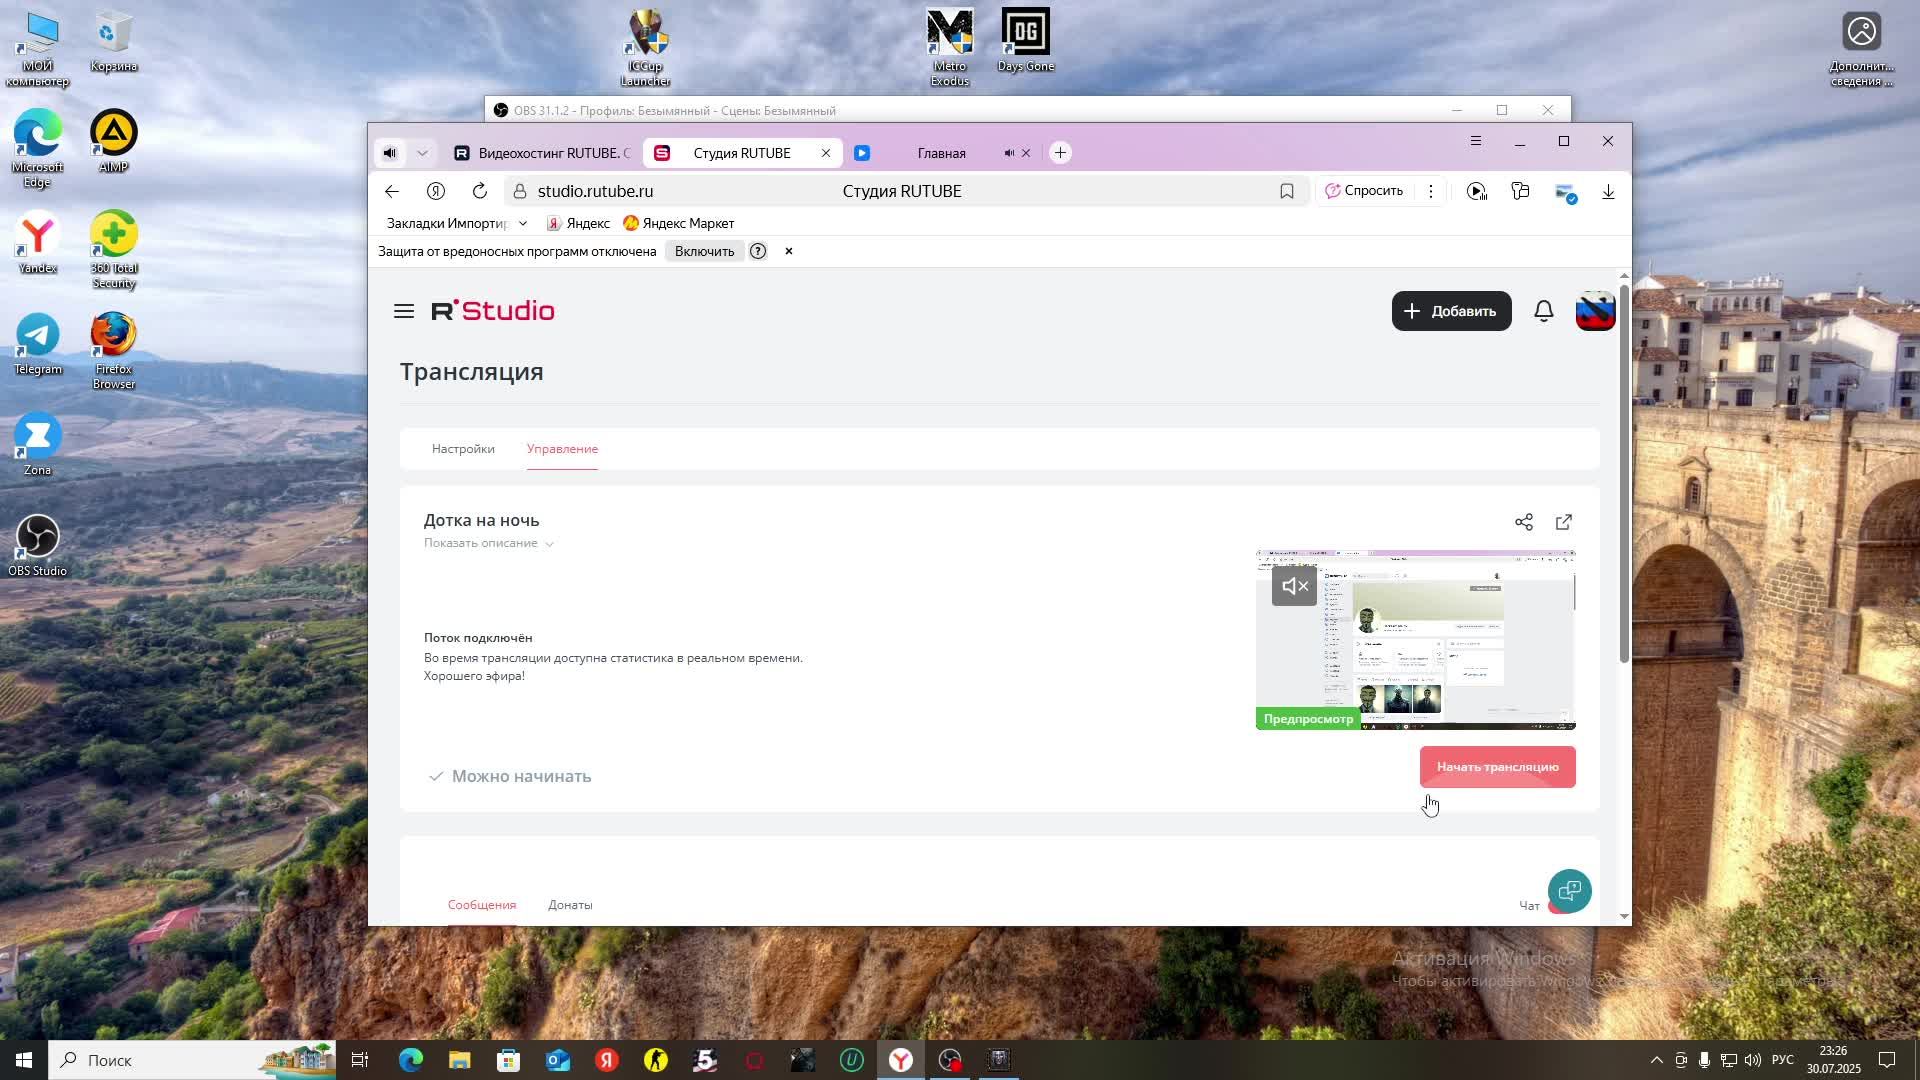Open the teal support chat bubble
This screenshot has height=1080, width=1920.
tap(1569, 890)
